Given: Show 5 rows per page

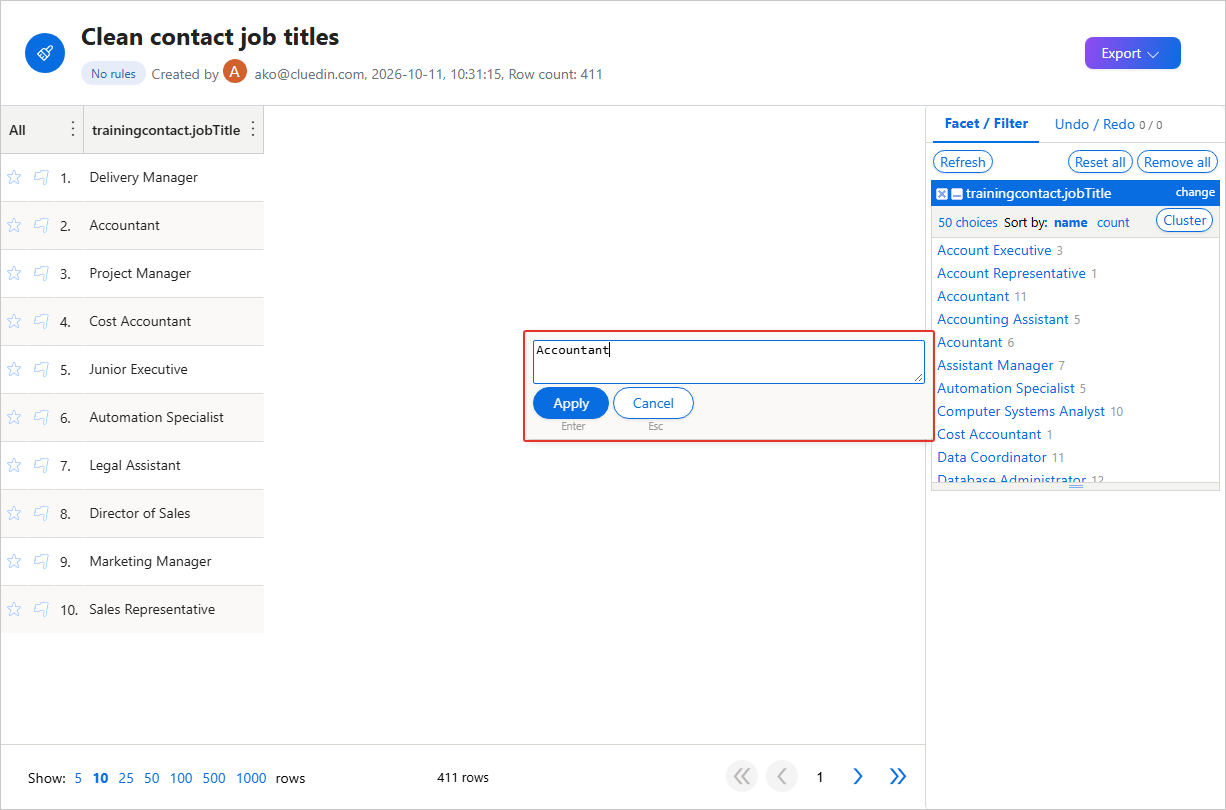Looking at the screenshot, I should [x=78, y=778].
